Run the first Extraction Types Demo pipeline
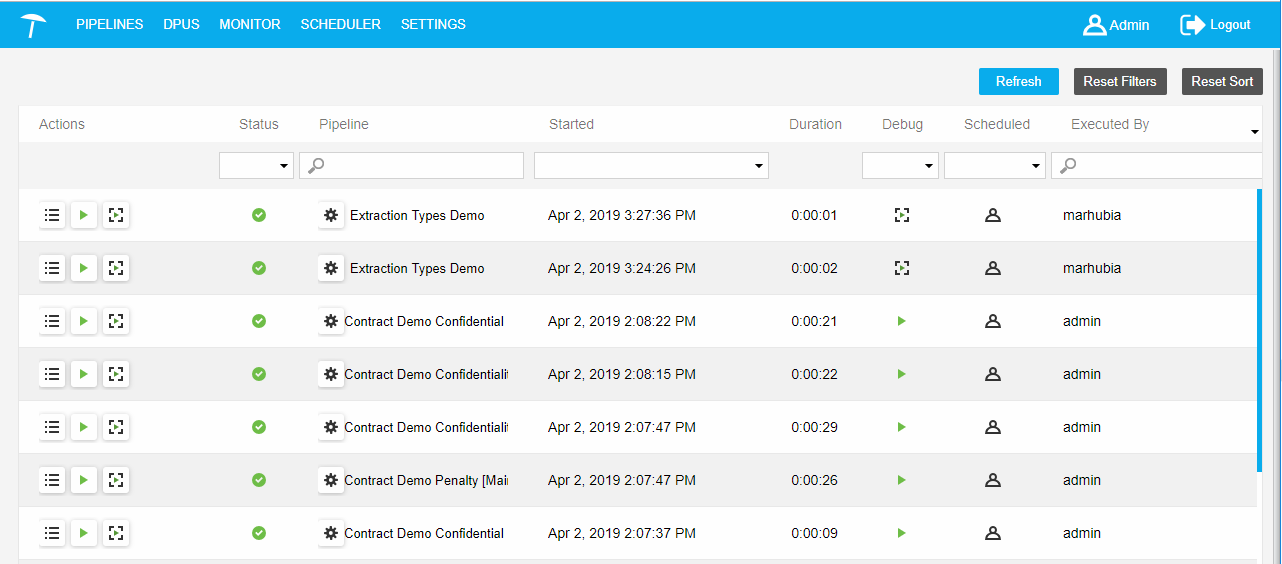The image size is (1282, 564). pos(84,215)
